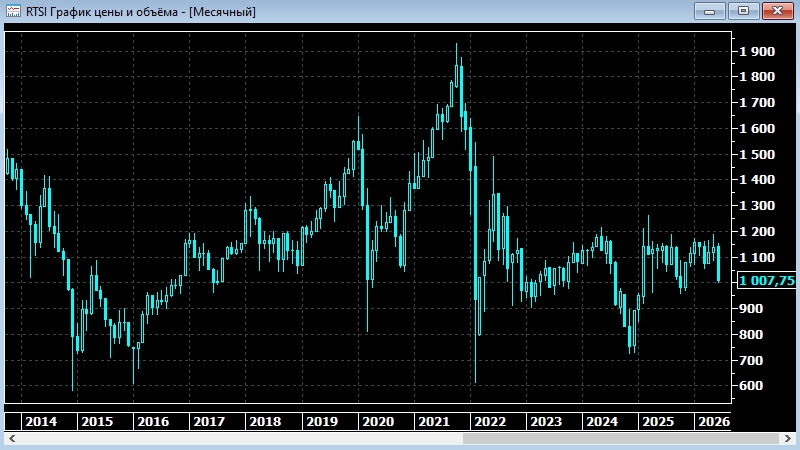Select the 2019 year label

(321, 421)
